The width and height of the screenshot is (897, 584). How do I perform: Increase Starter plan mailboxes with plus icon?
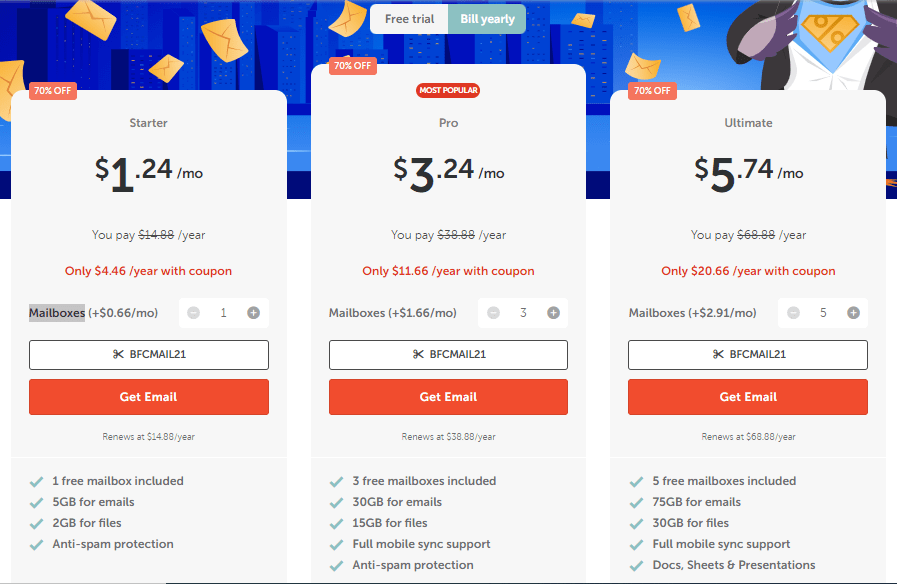click(253, 313)
